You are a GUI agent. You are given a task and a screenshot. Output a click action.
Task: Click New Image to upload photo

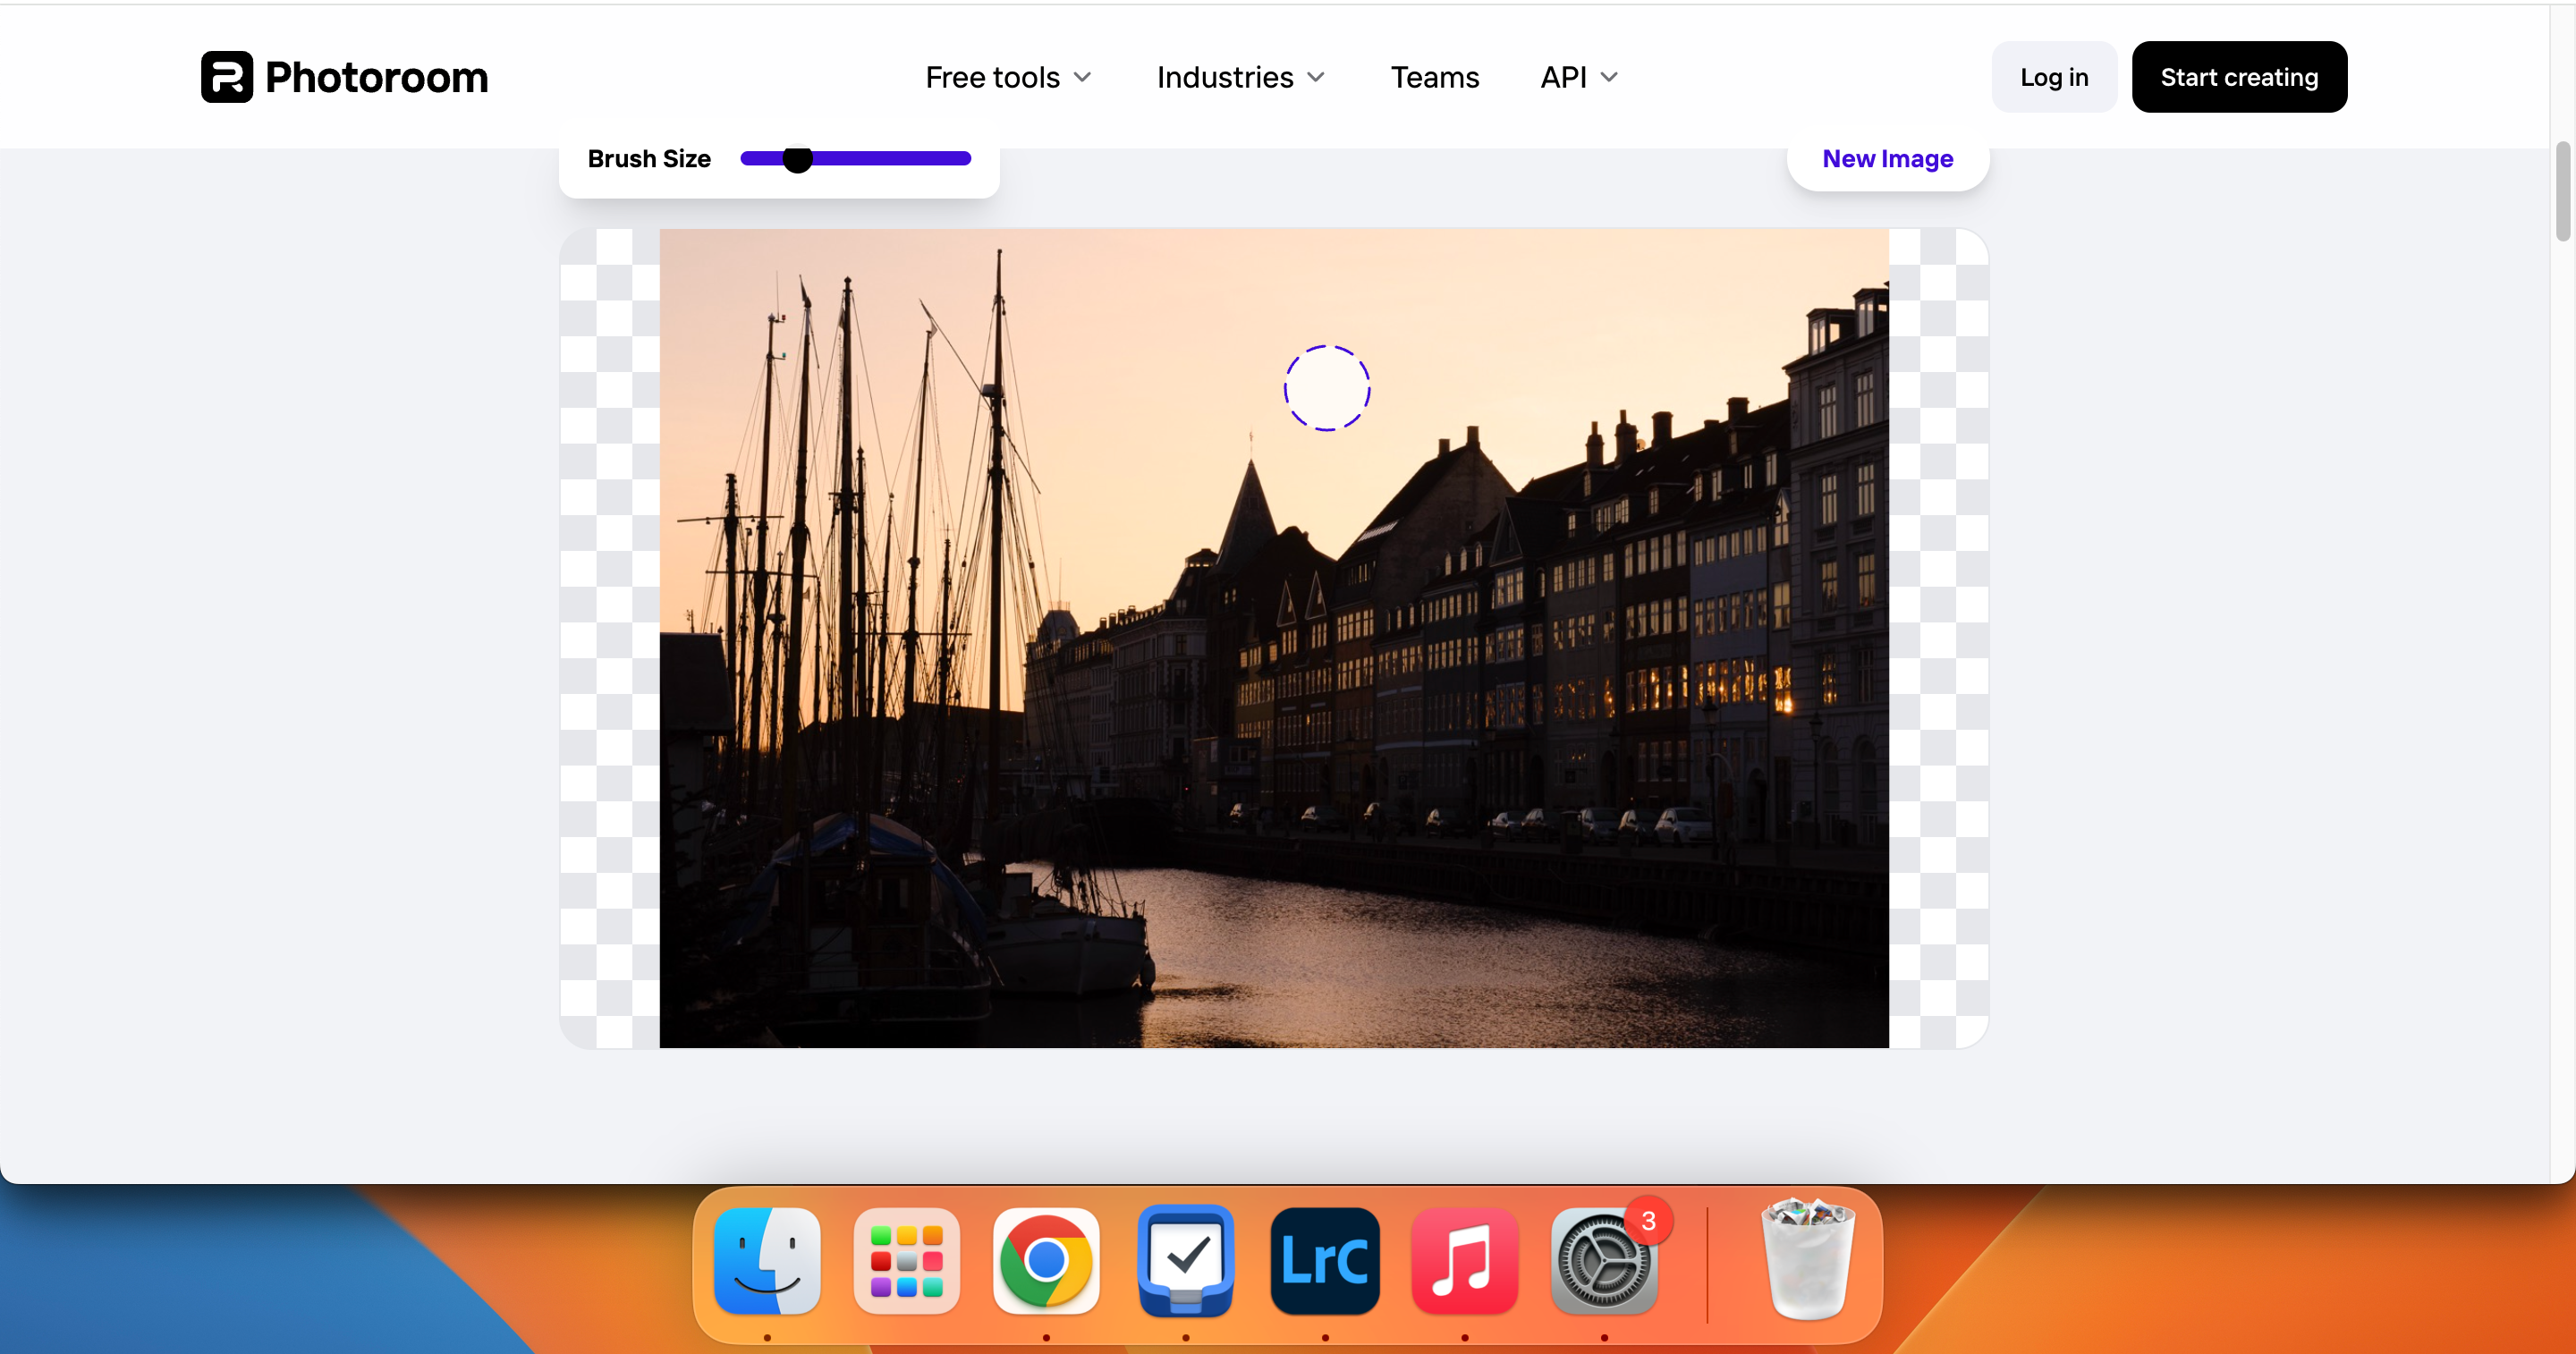coord(1887,158)
